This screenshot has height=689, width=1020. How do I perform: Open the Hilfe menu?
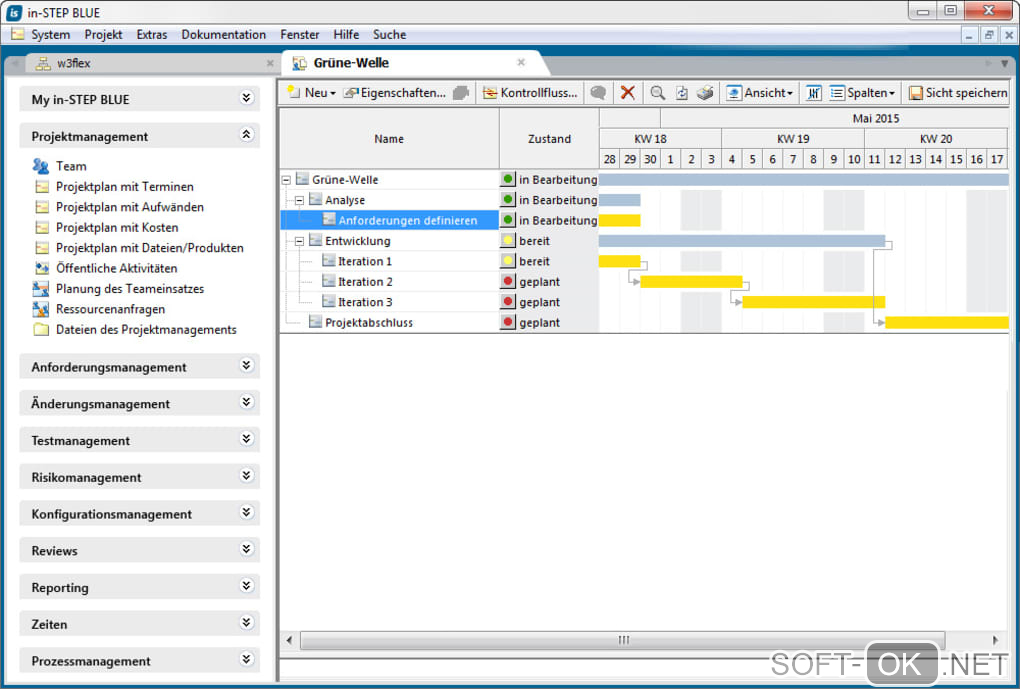pos(346,34)
